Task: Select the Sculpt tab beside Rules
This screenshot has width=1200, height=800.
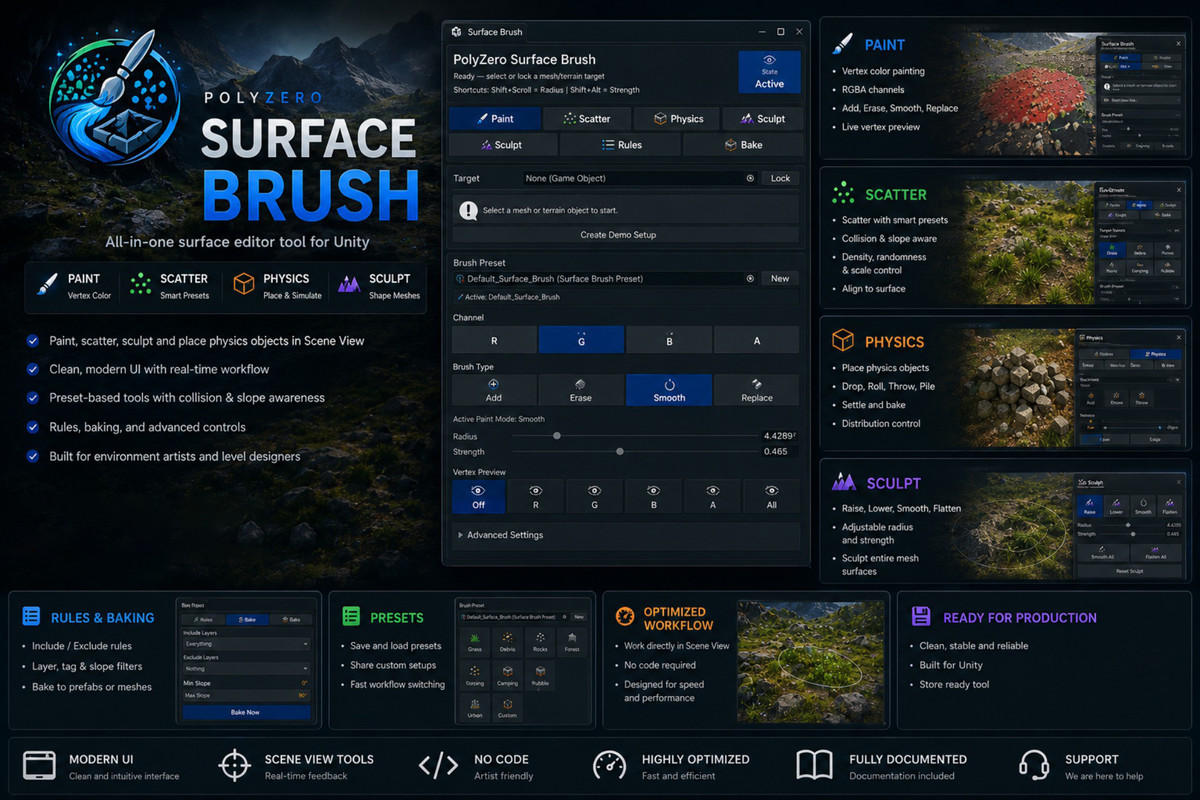Action: coord(503,145)
